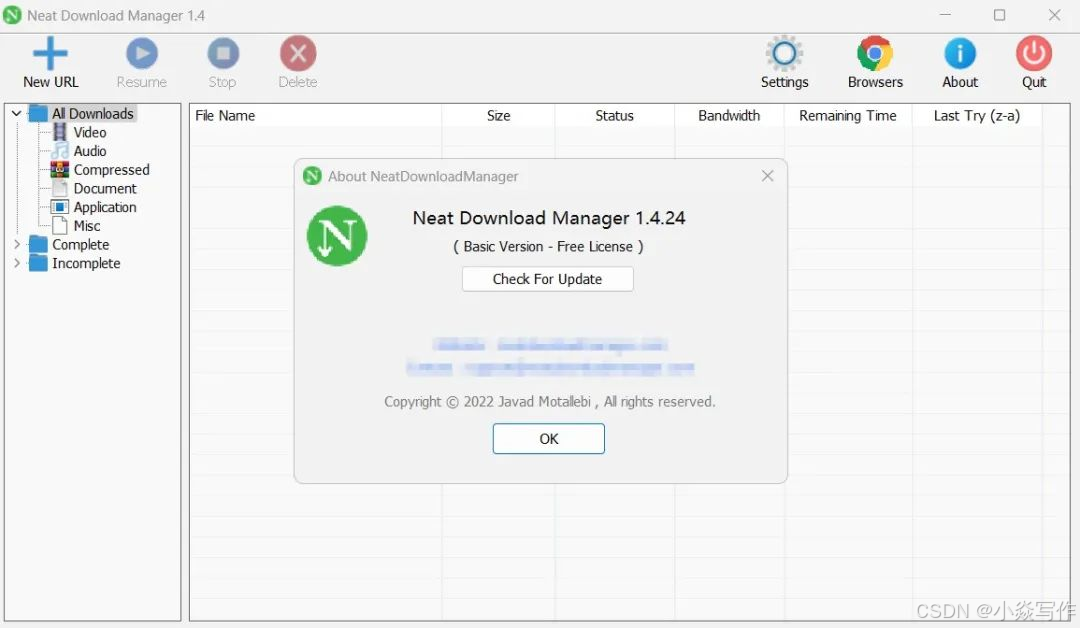
Task: Open the About info icon
Action: pyautogui.click(x=959, y=53)
